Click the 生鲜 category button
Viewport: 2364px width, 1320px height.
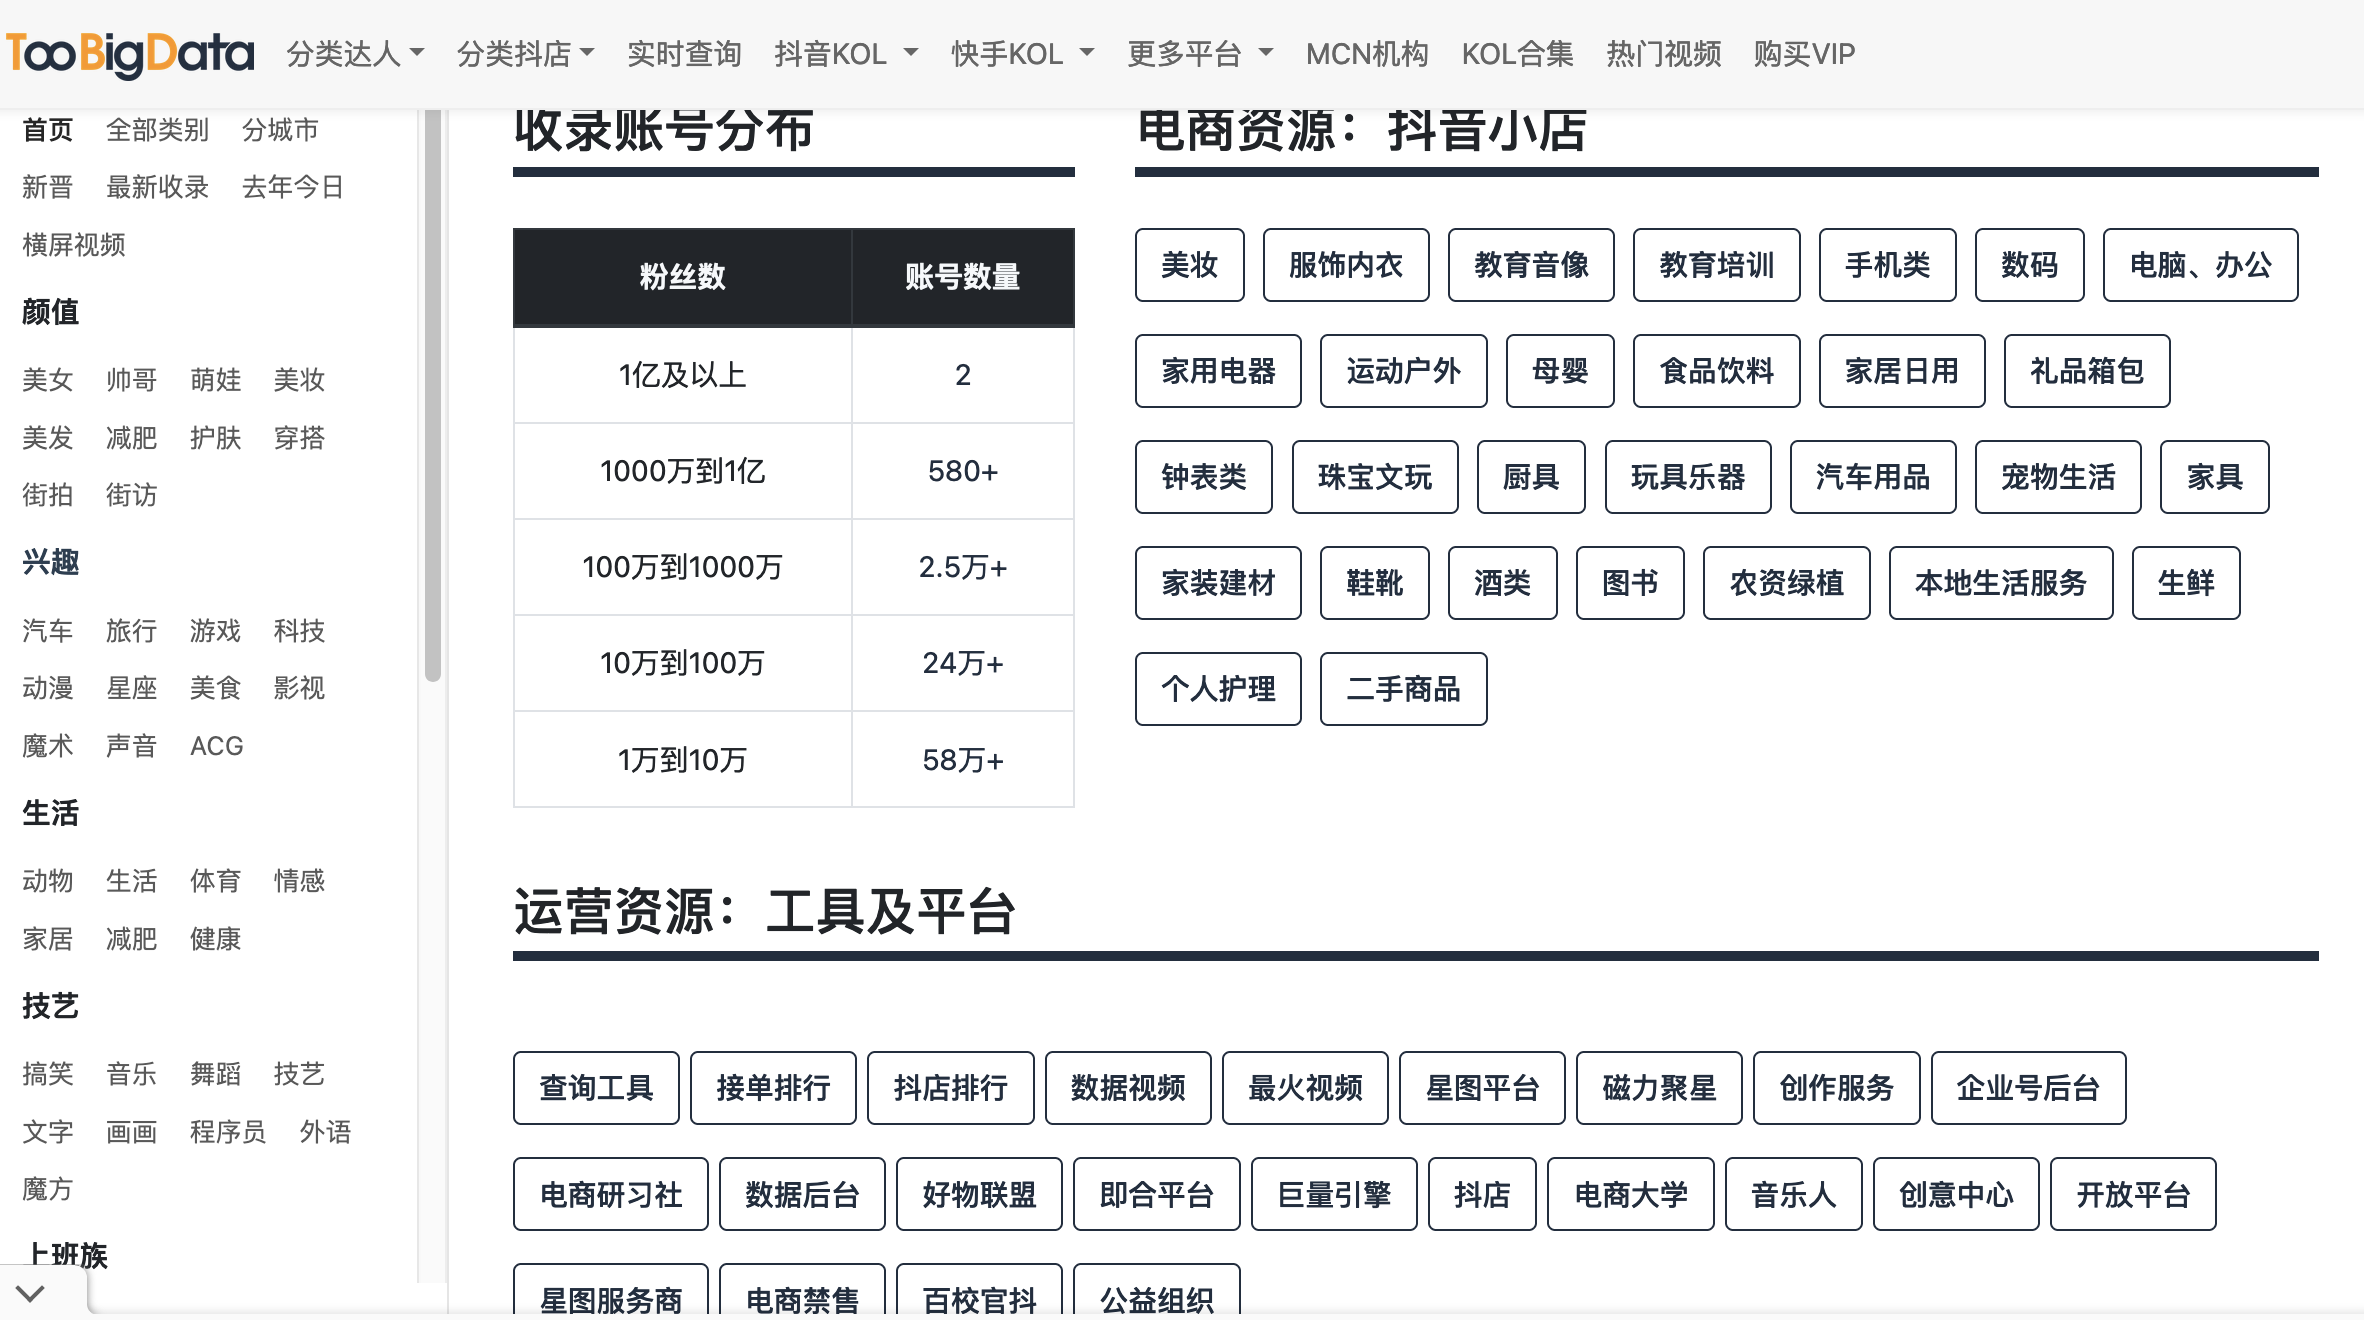[x=2186, y=583]
